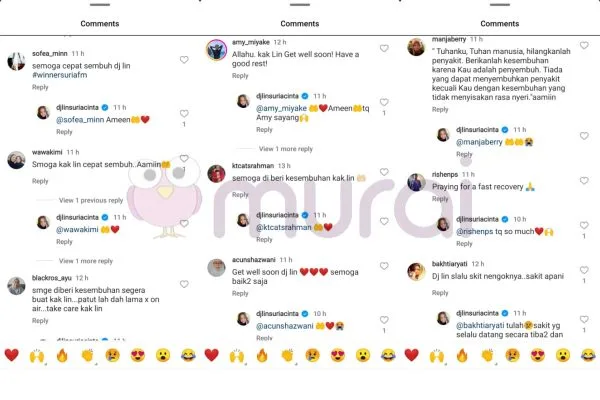The width and height of the screenshot is (600, 400).
Task: Open the @bakhtiaryati mention link
Action: click(x=480, y=325)
